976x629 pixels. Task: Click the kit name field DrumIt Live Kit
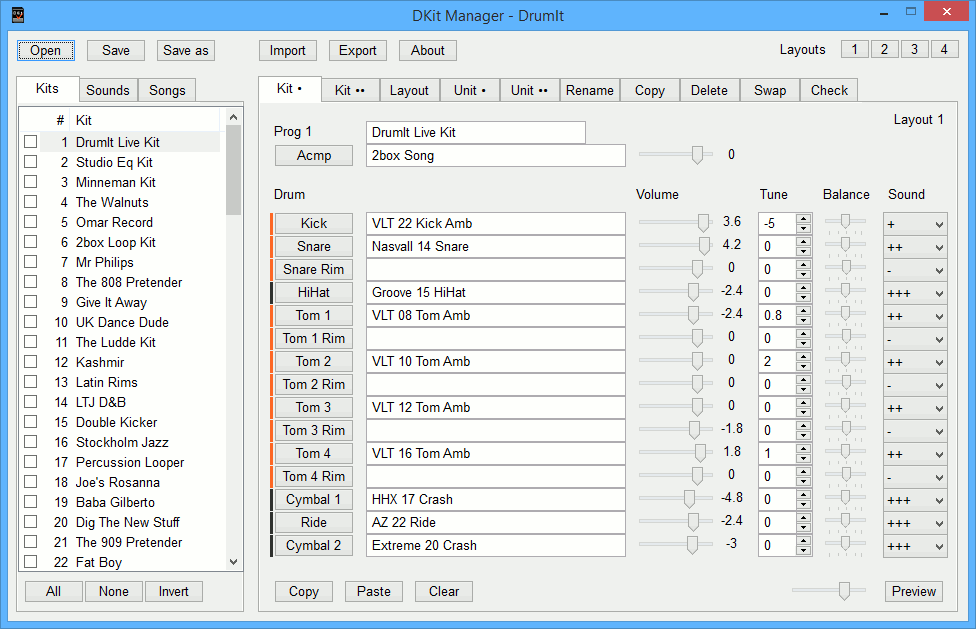point(476,133)
